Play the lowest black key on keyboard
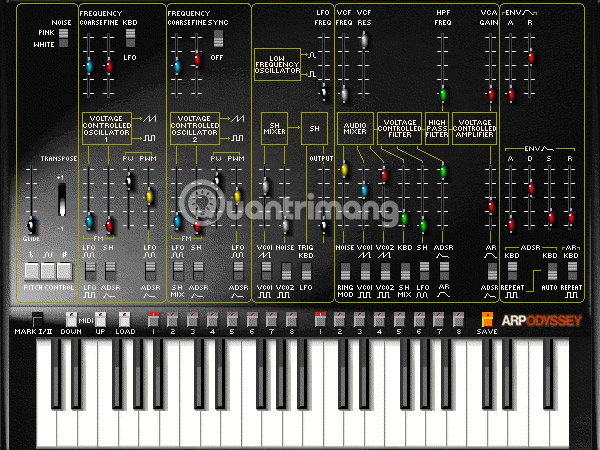Screen dimensions: 600x450 click(x=56, y=373)
